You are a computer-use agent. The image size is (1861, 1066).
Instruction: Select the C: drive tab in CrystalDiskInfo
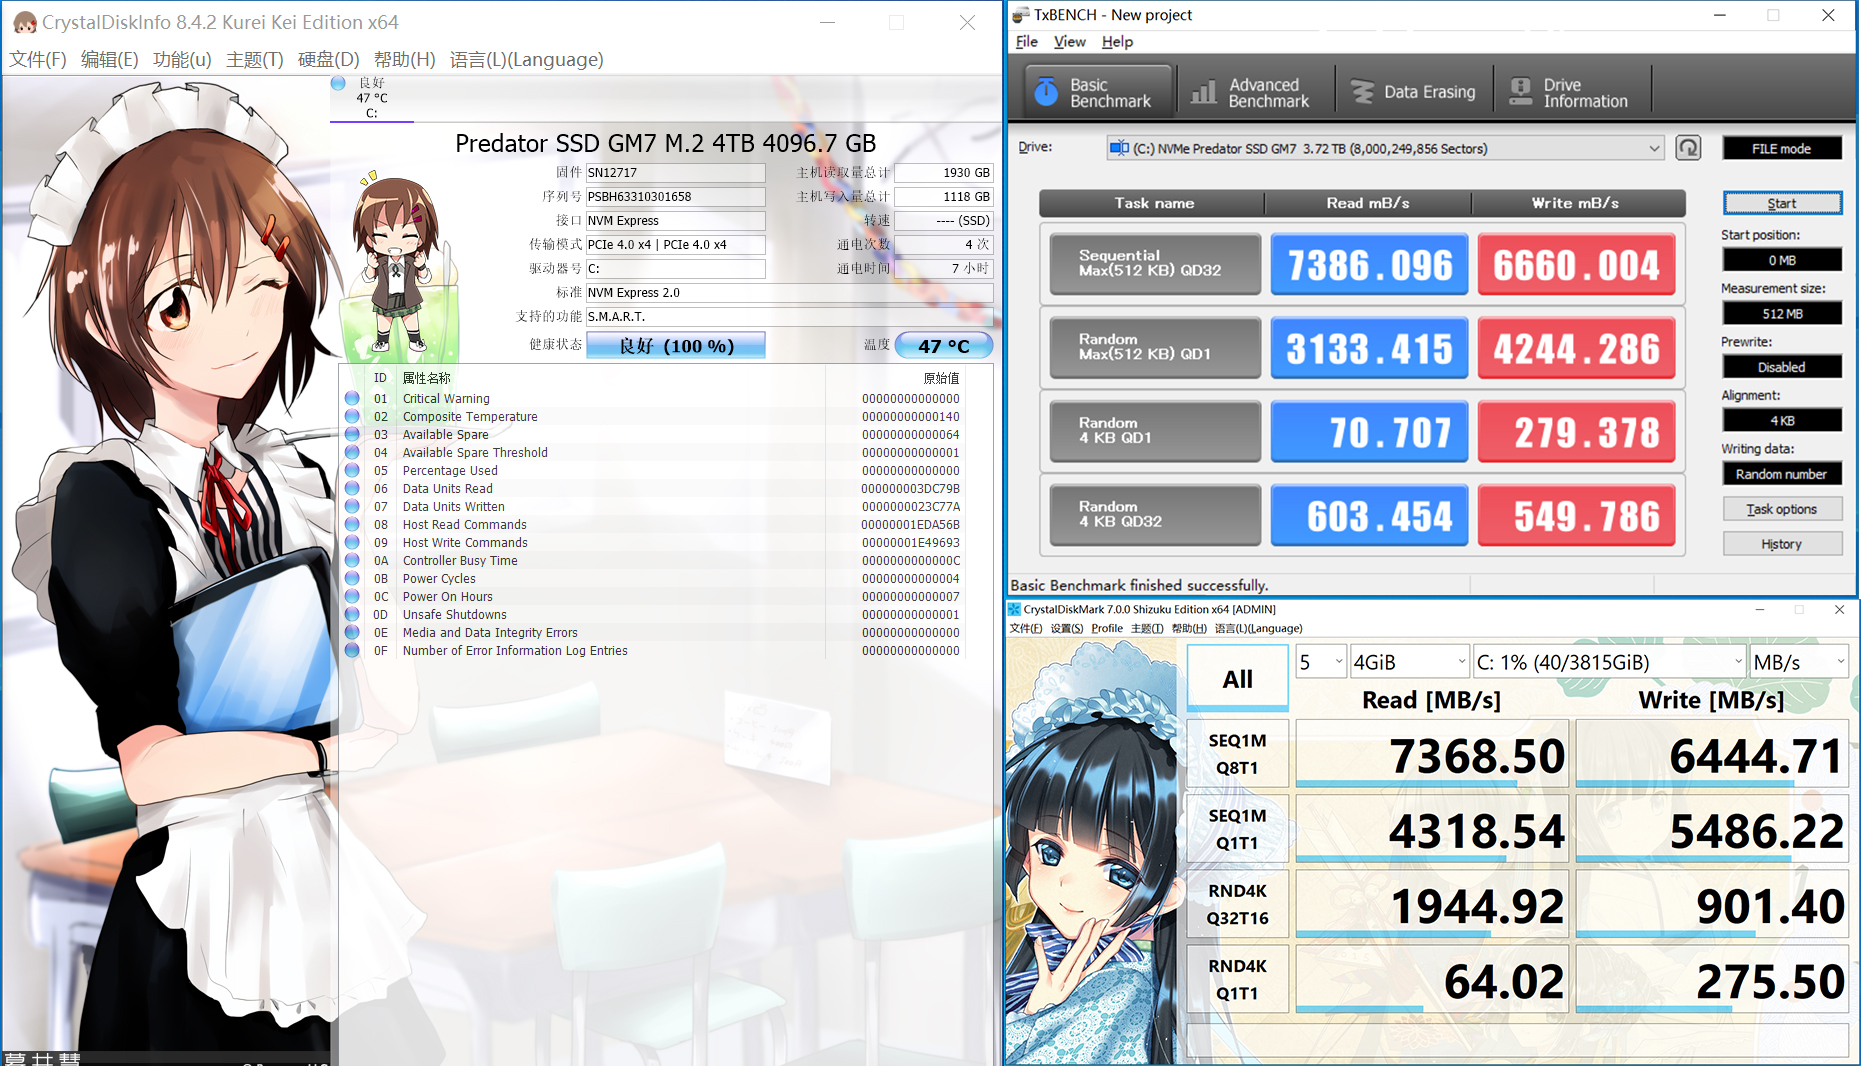click(x=370, y=97)
